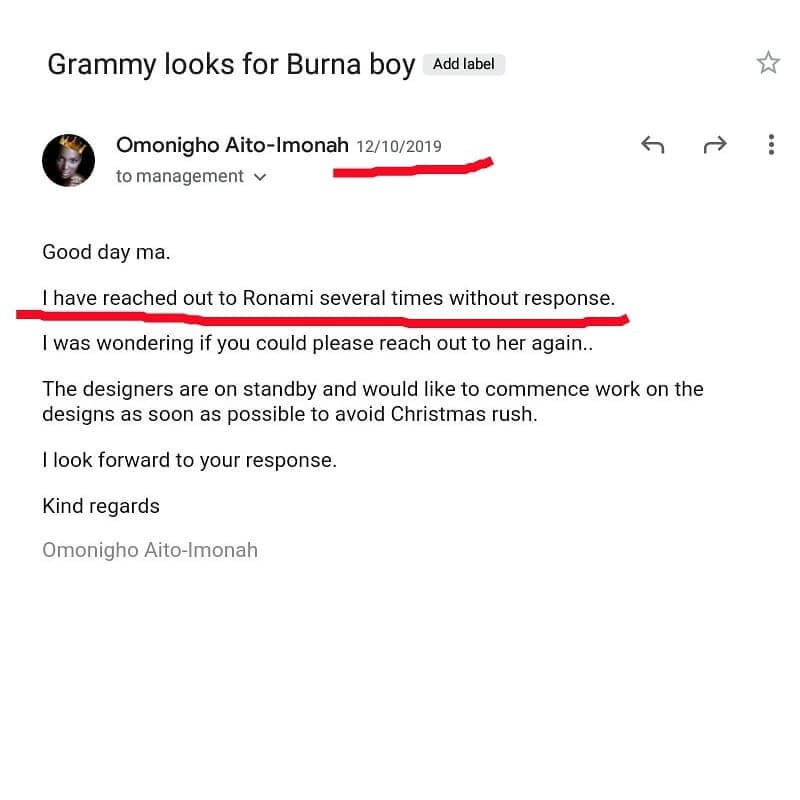800x800 pixels.
Task: Click the 'Kind regards' closing line
Action: click(x=101, y=506)
